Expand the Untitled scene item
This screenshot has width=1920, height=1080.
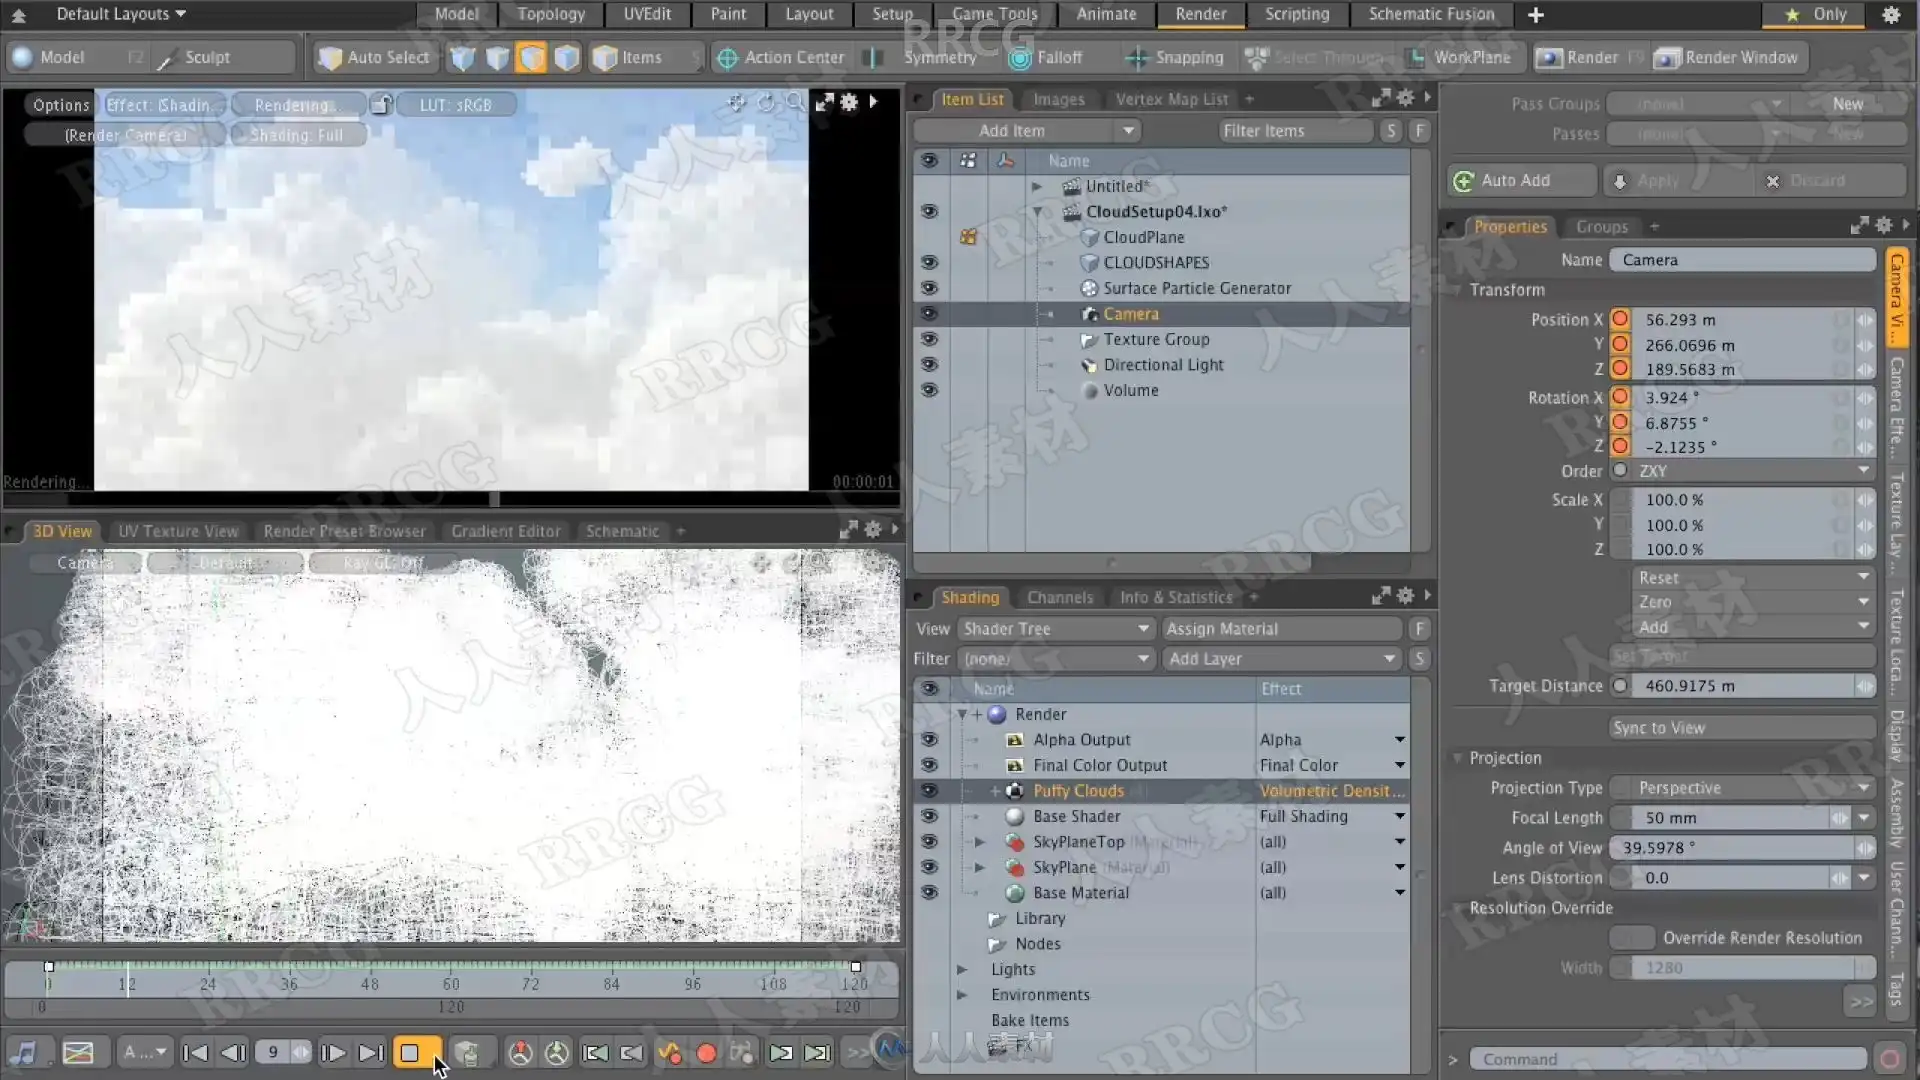tap(1037, 187)
